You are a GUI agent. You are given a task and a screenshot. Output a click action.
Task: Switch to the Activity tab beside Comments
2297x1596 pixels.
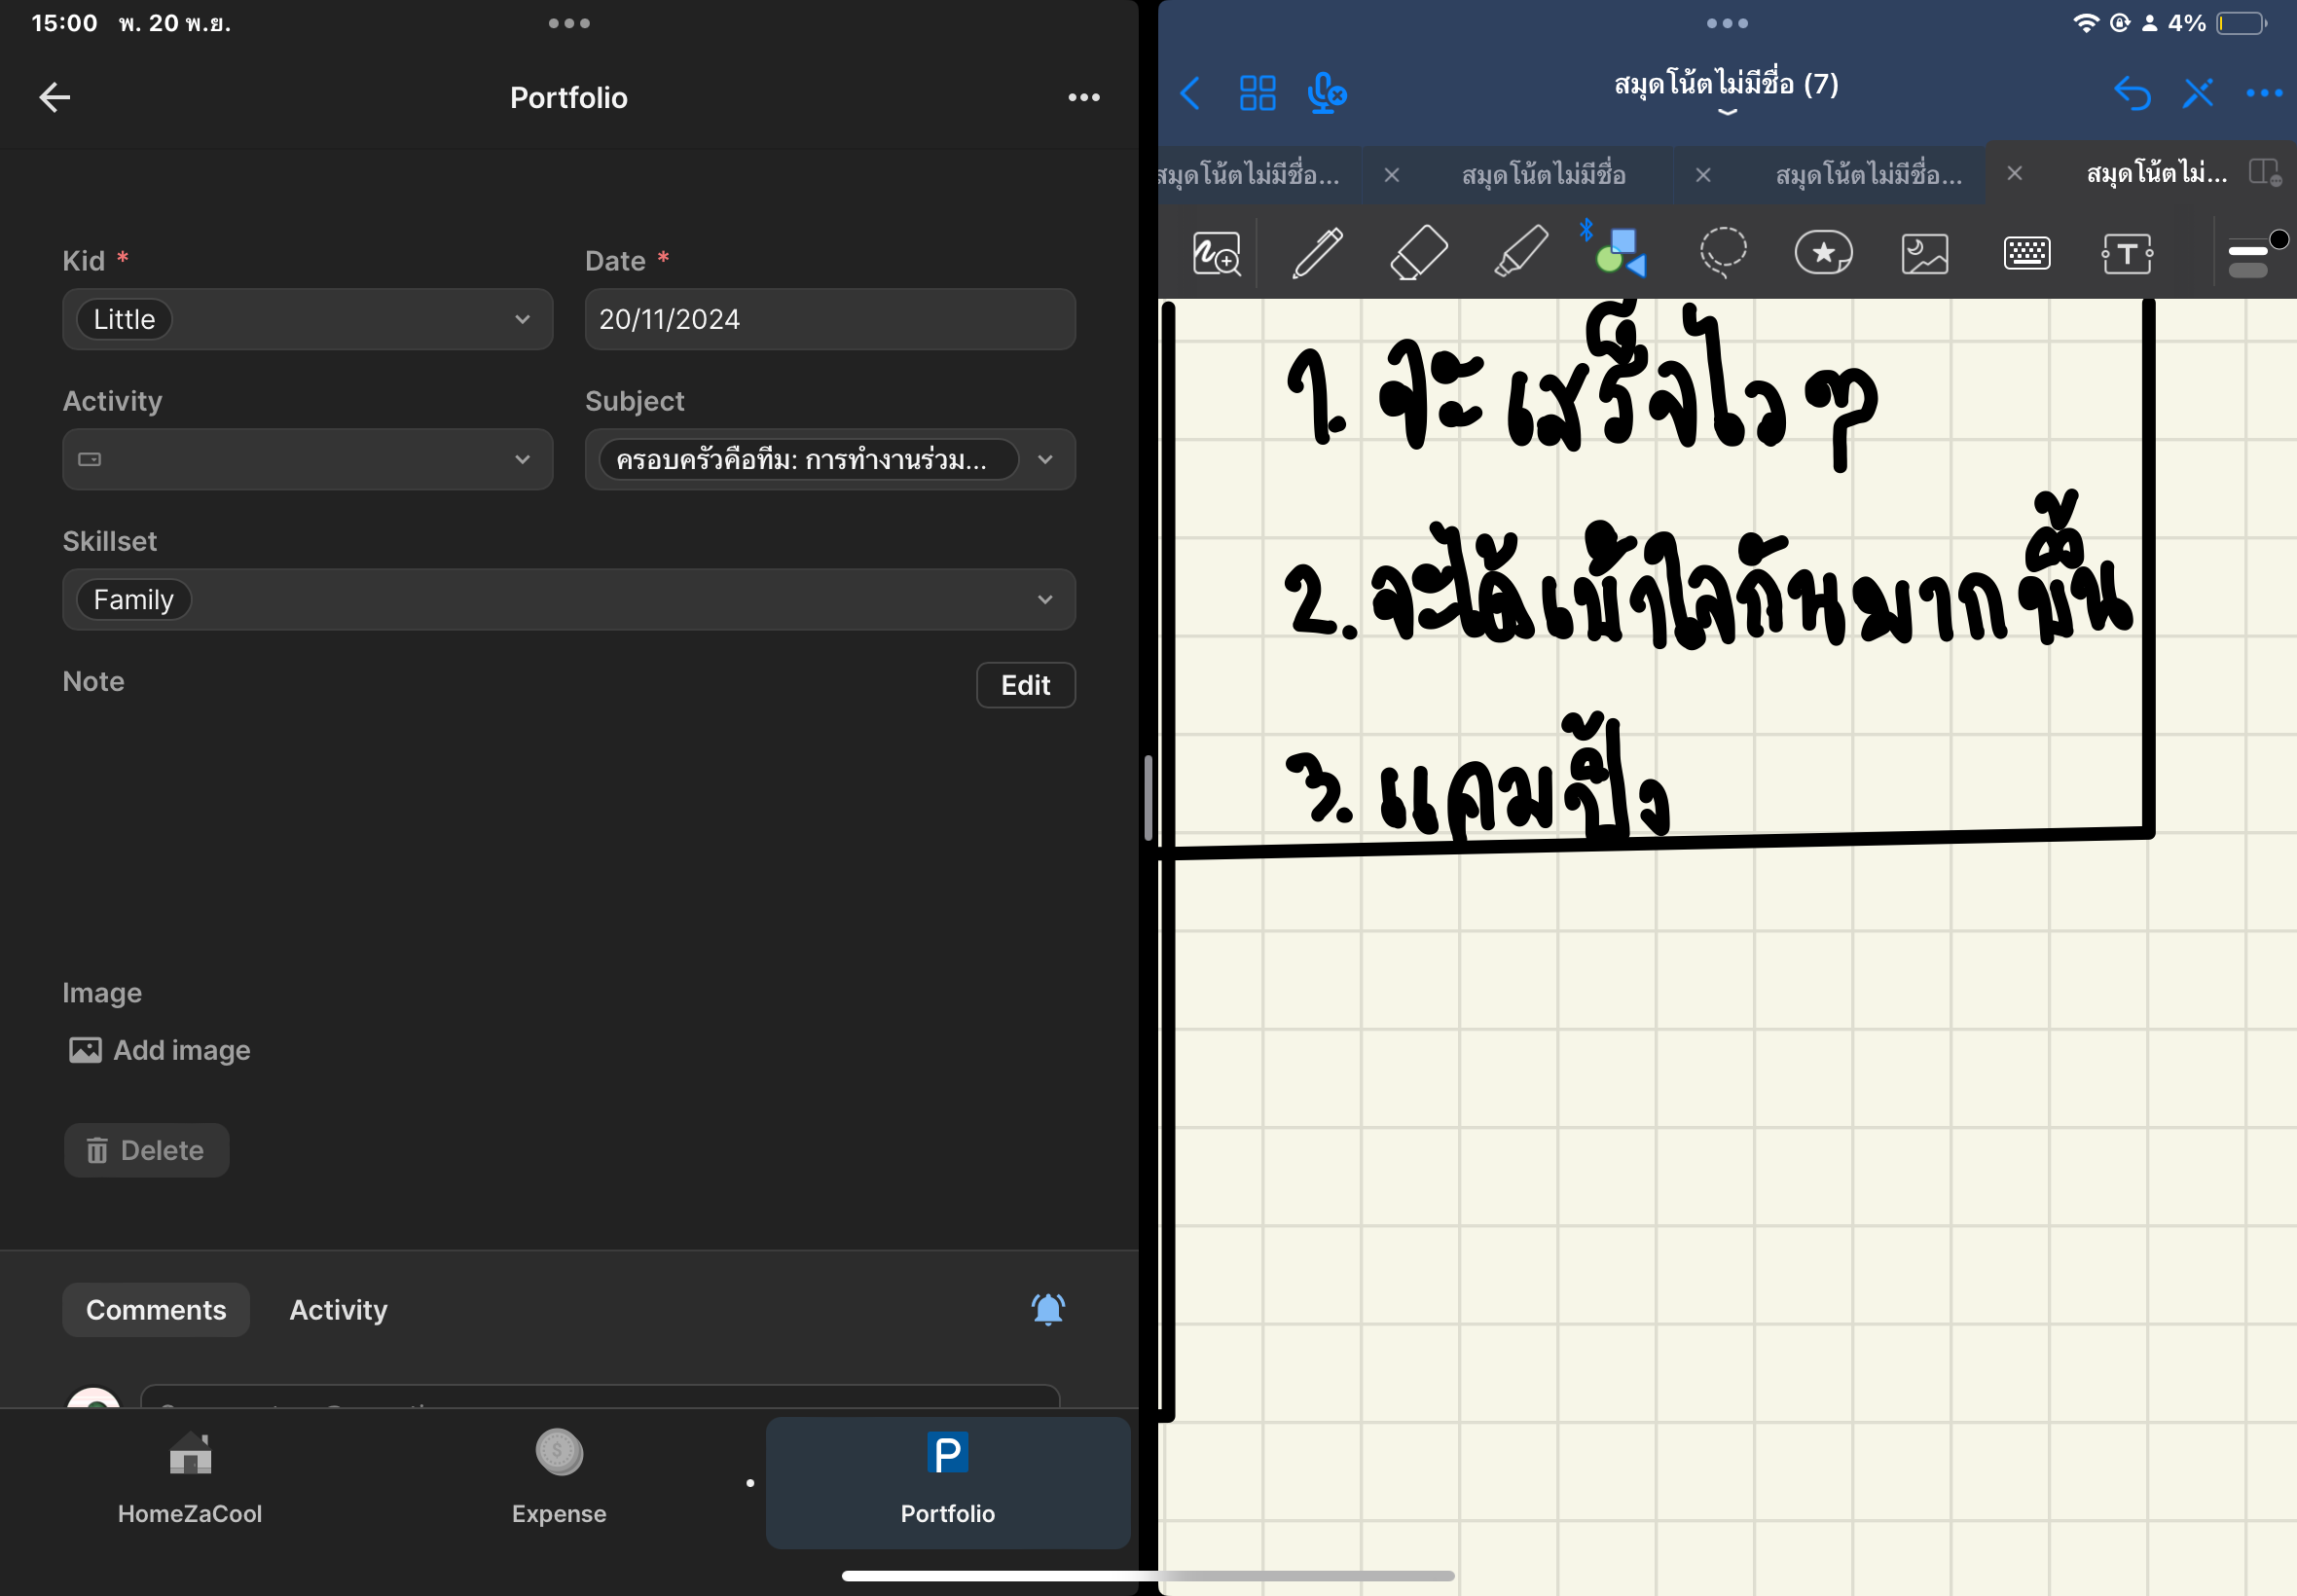click(338, 1309)
